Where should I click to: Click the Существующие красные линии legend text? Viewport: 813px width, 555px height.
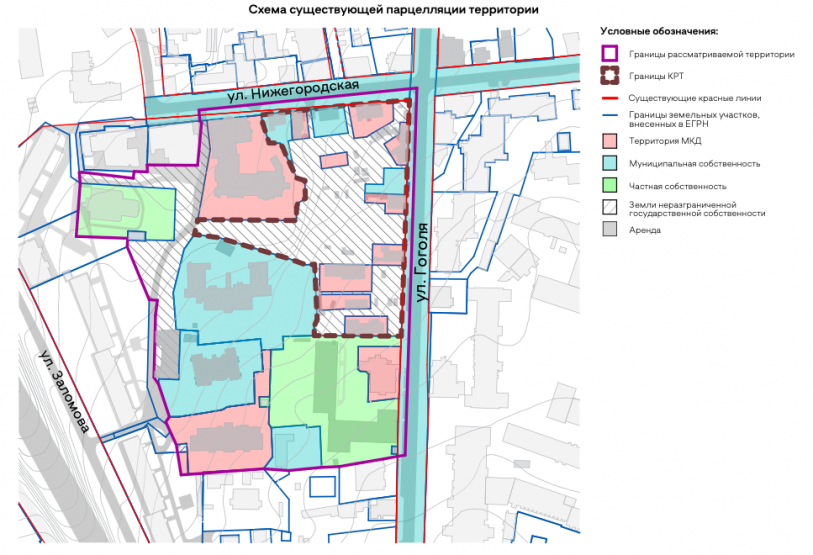pyautogui.click(x=695, y=98)
